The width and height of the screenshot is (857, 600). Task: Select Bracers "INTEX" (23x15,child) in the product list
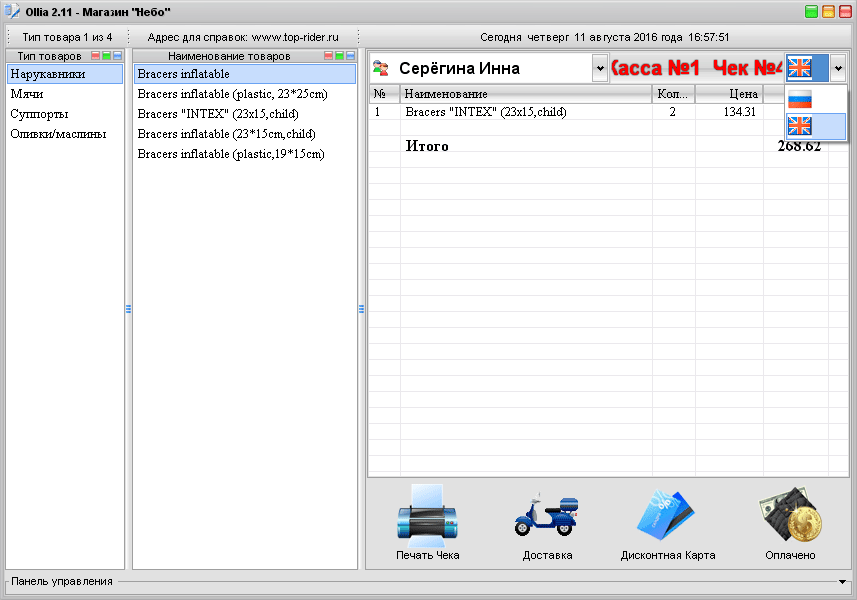point(245,114)
